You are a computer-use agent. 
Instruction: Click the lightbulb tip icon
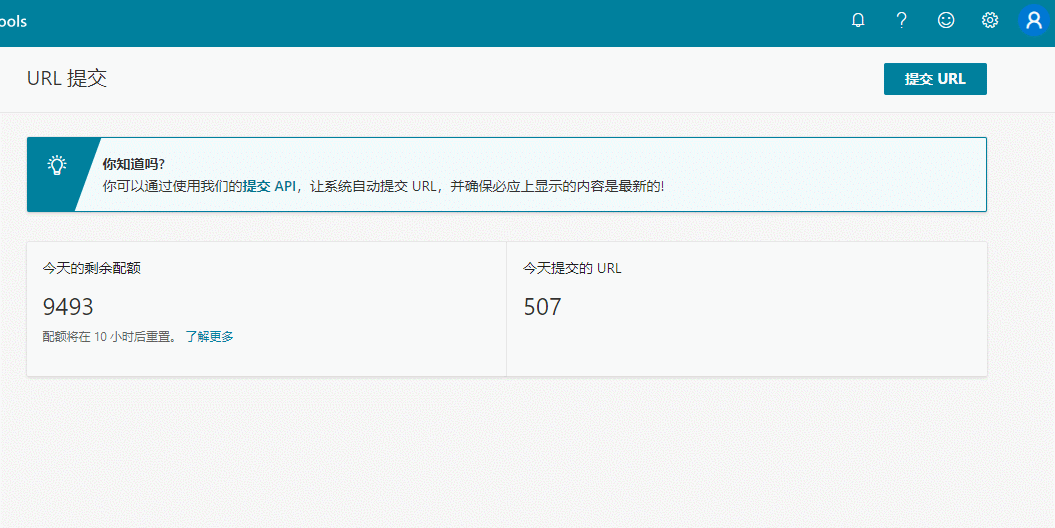(58, 165)
